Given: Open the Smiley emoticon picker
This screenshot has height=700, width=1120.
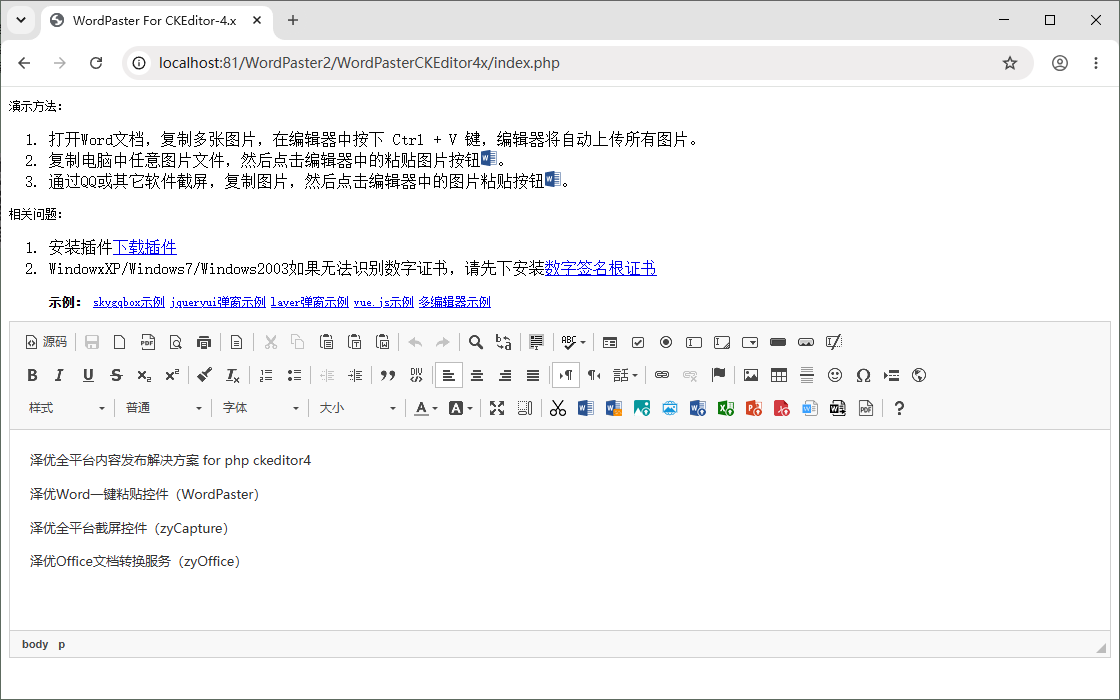Looking at the screenshot, I should click(835, 375).
